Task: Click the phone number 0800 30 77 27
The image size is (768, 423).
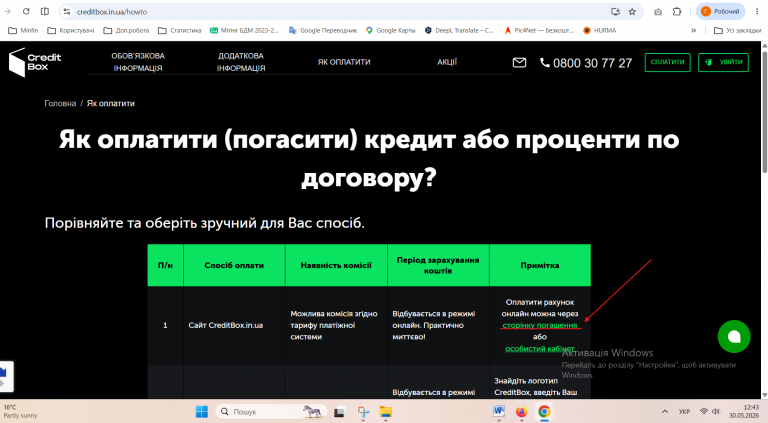Action: pyautogui.click(x=586, y=63)
